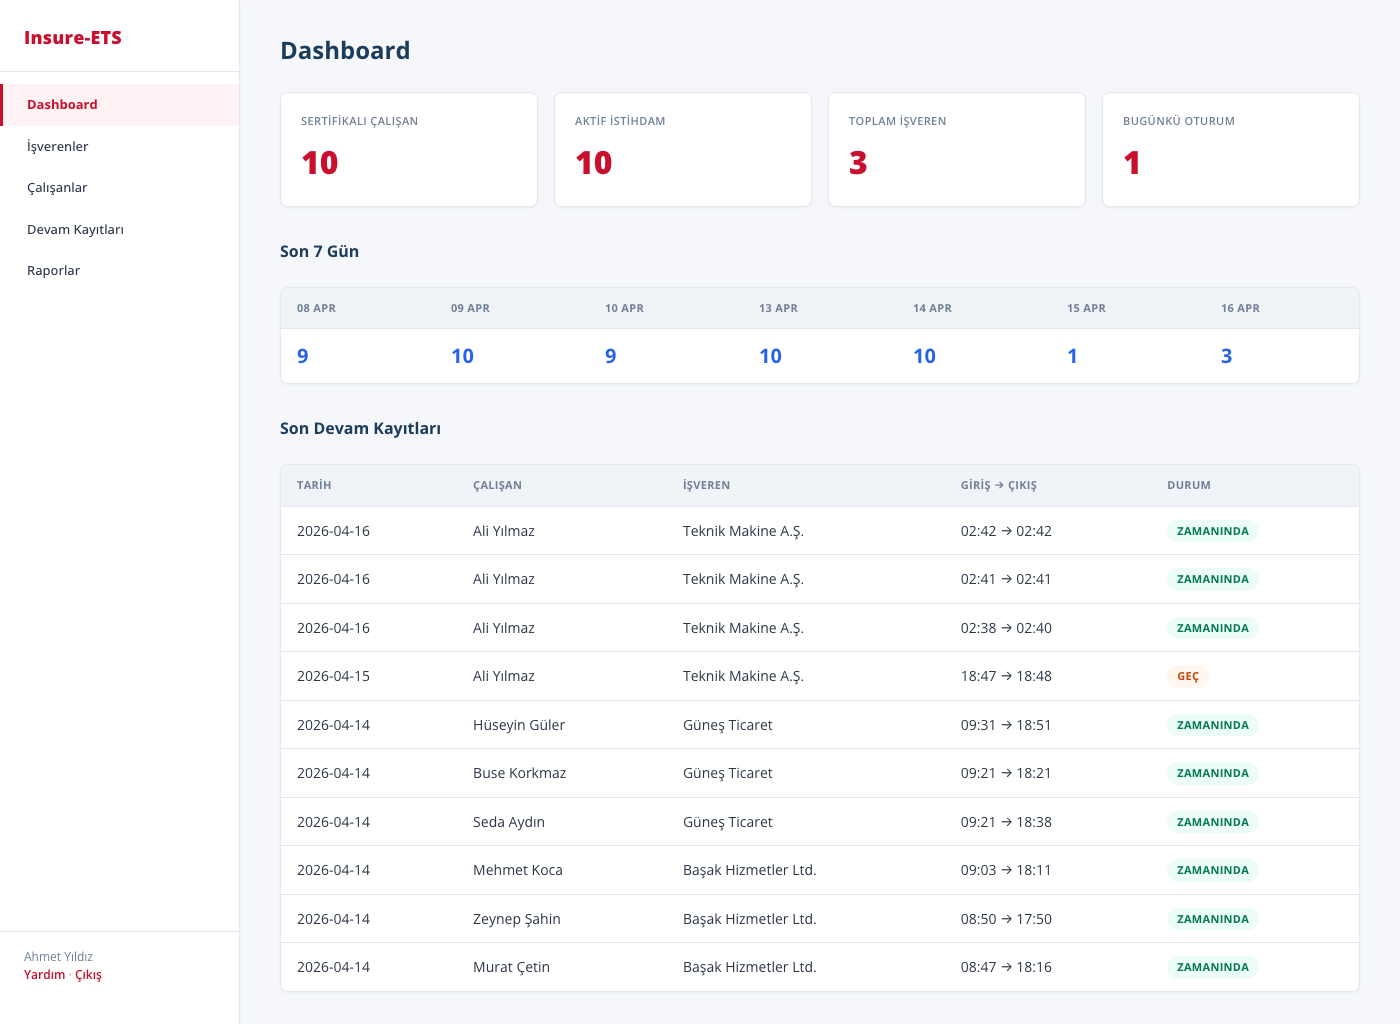The height and width of the screenshot is (1024, 1400).
Task: Click the GEÇ status badge
Action: click(1187, 677)
